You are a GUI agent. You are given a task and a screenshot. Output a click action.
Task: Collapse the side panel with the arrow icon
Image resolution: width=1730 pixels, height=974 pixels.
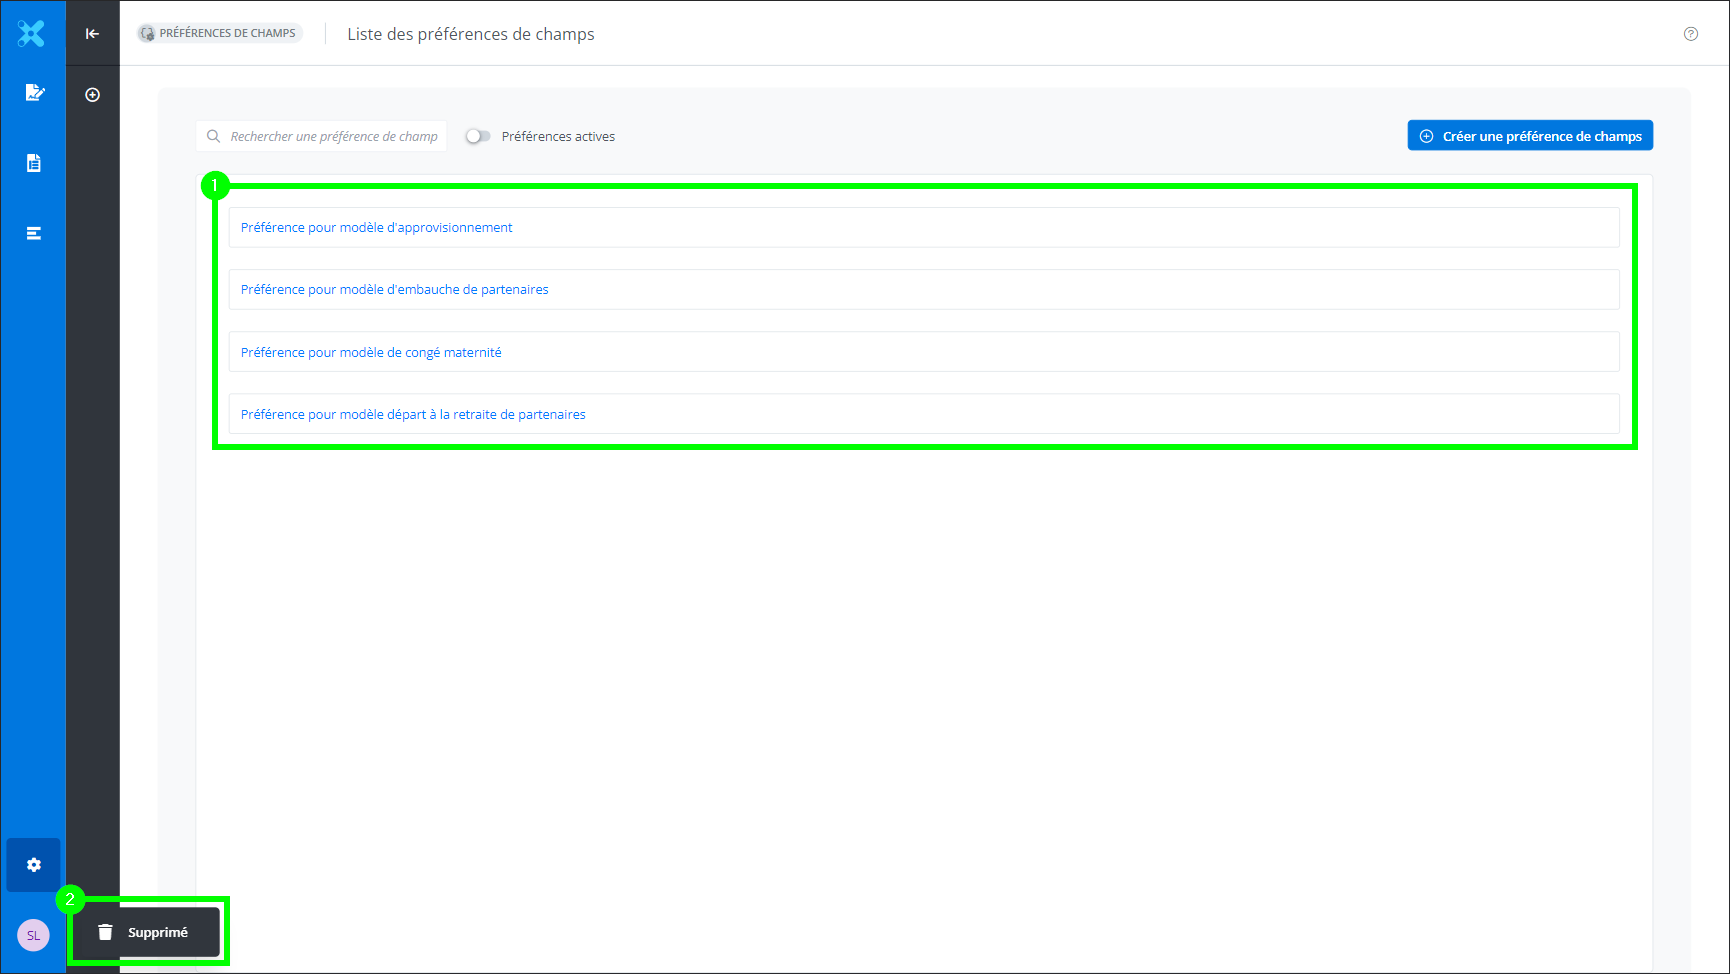click(92, 34)
